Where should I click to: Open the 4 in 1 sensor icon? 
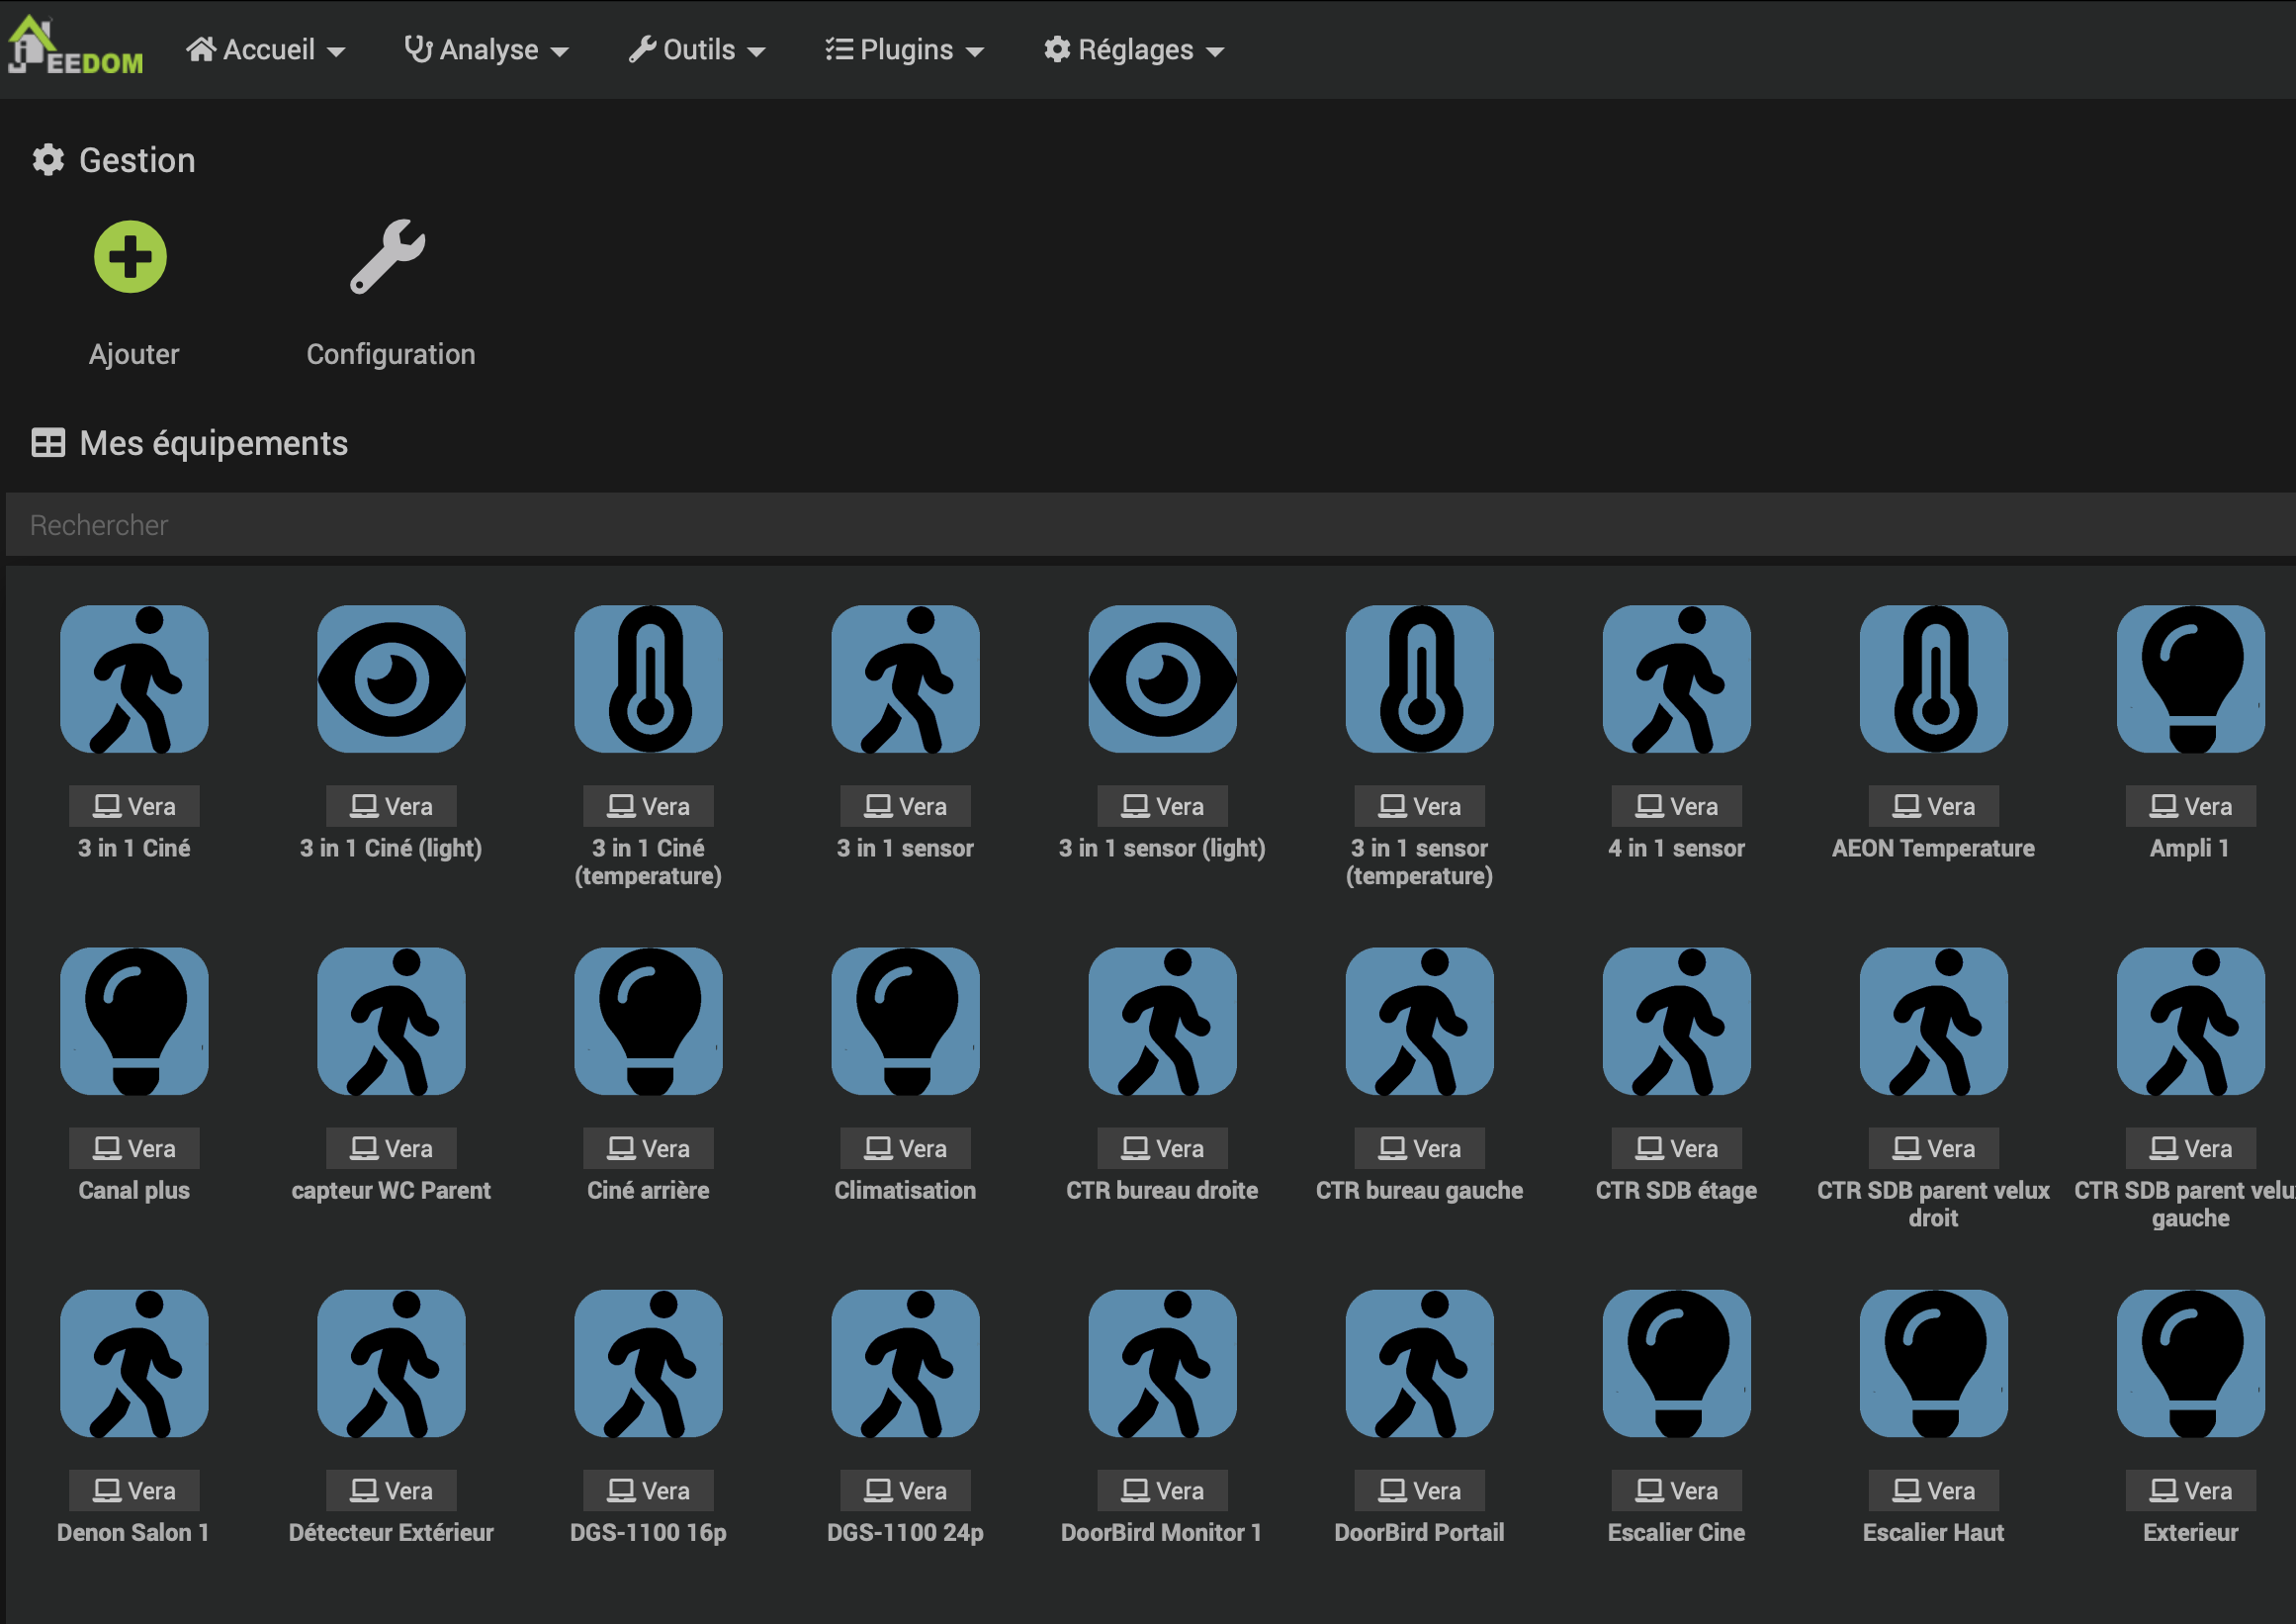pos(1676,679)
